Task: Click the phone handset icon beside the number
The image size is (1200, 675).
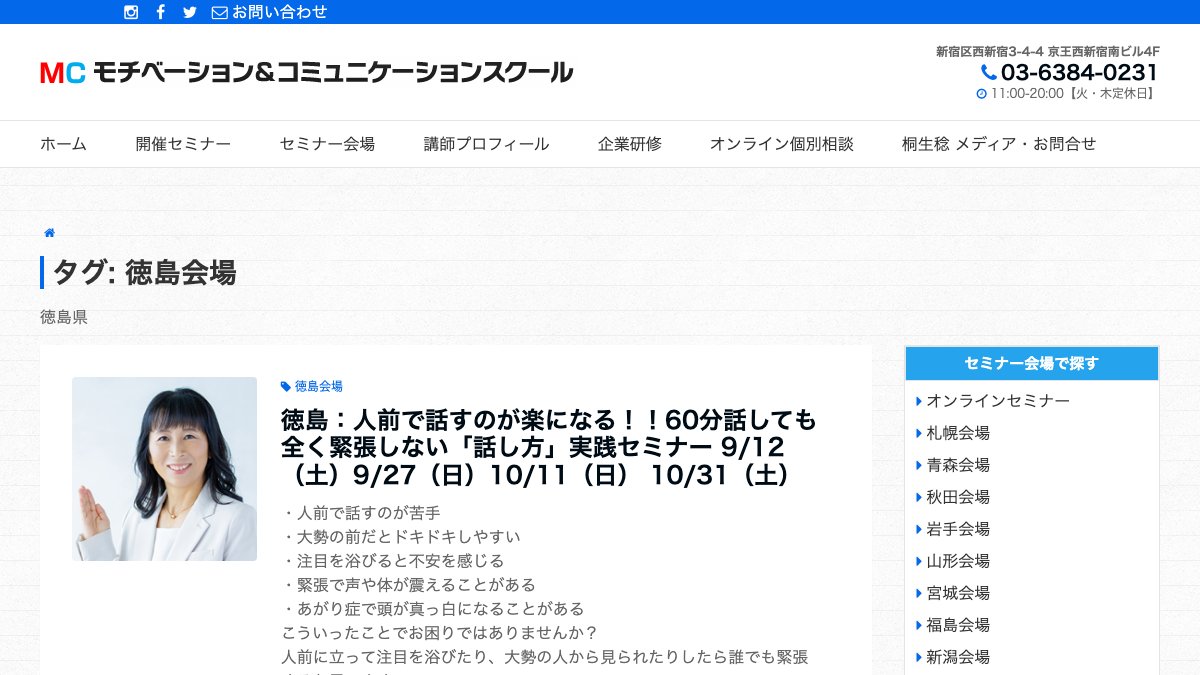Action: [x=988, y=72]
